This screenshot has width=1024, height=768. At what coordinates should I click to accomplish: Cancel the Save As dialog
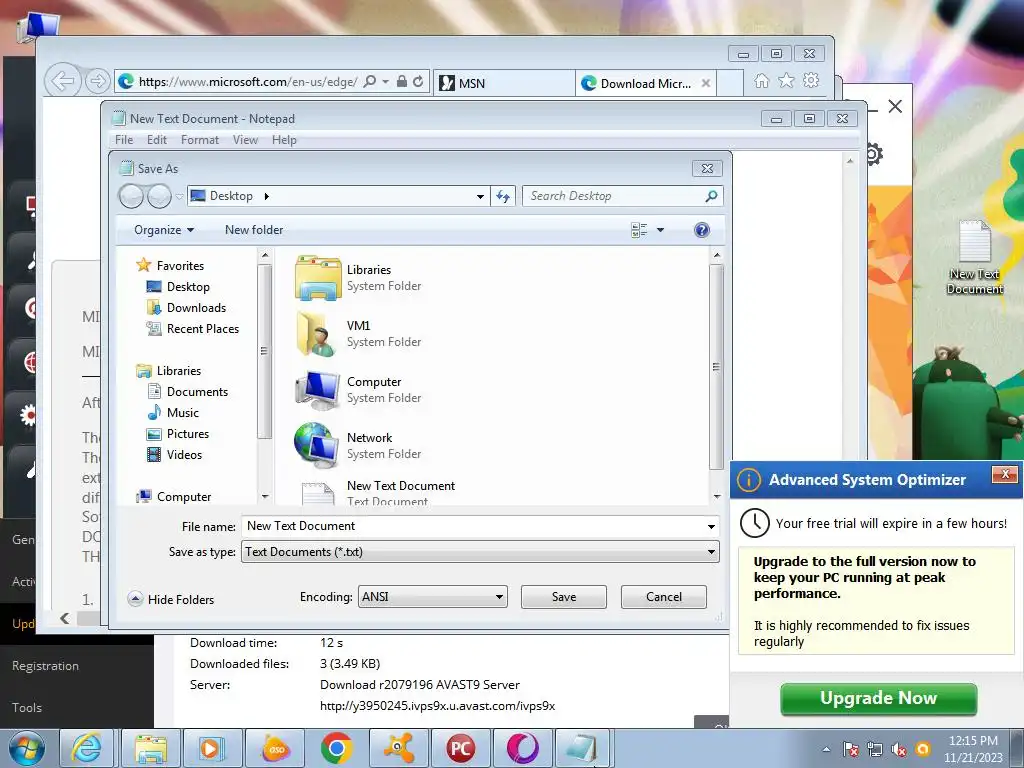click(x=664, y=597)
